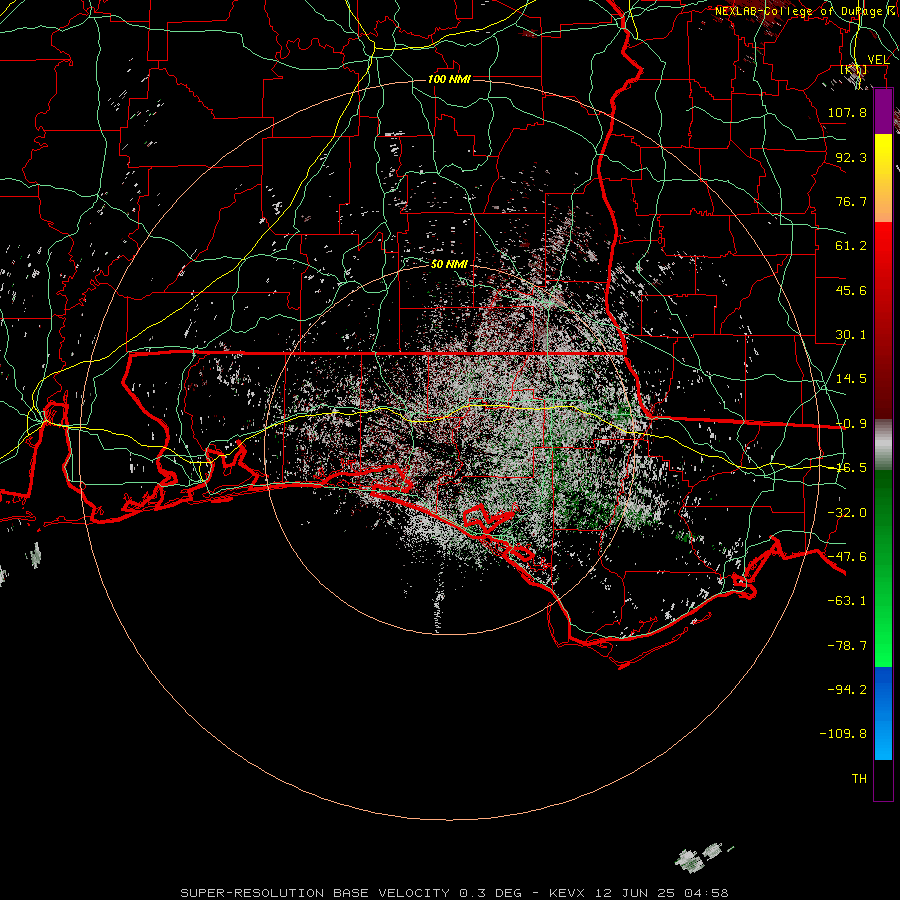Click the -32.0 legend value
900x900 pixels.
click(x=847, y=513)
